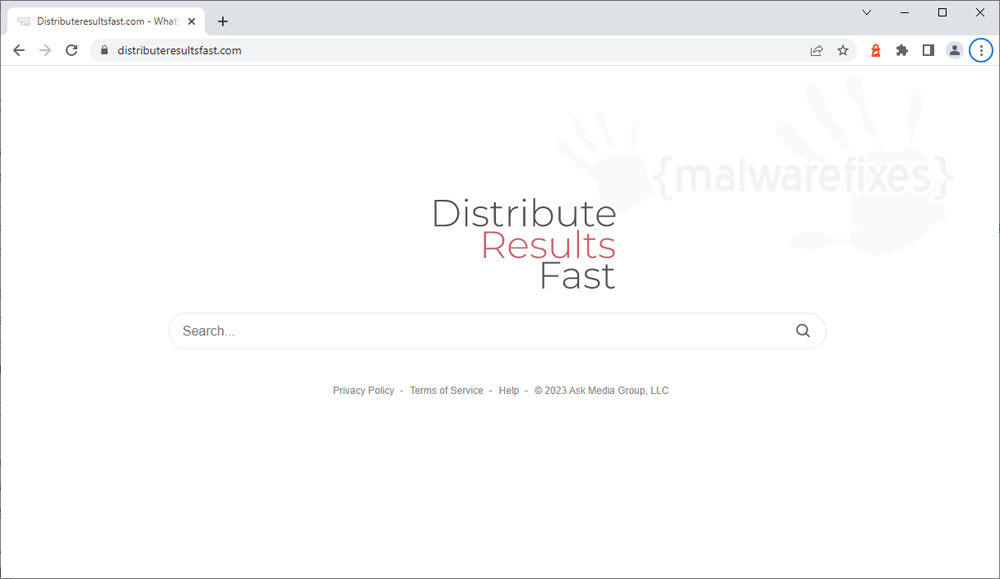This screenshot has height=579, width=1000.
Task: Close the Chrome window
Action: pos(980,13)
